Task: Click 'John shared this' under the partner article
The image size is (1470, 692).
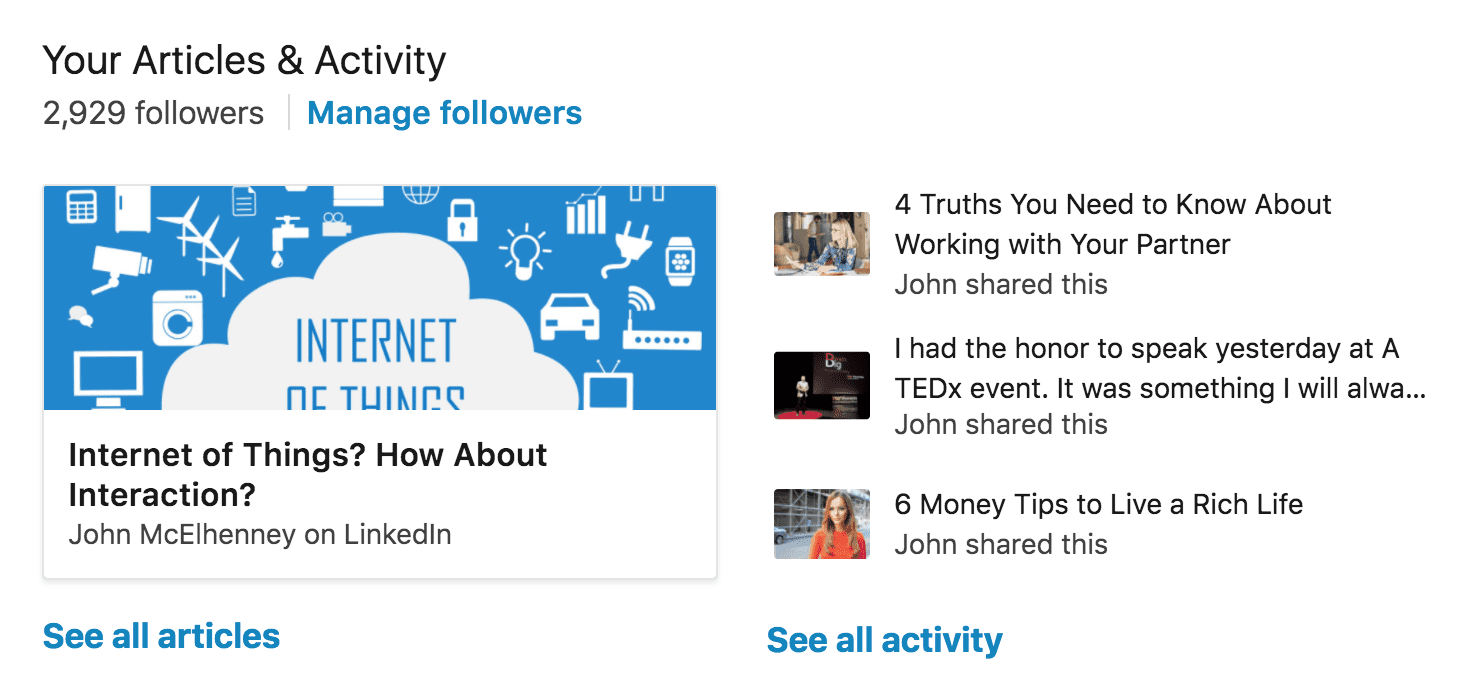Action: click(x=1001, y=284)
